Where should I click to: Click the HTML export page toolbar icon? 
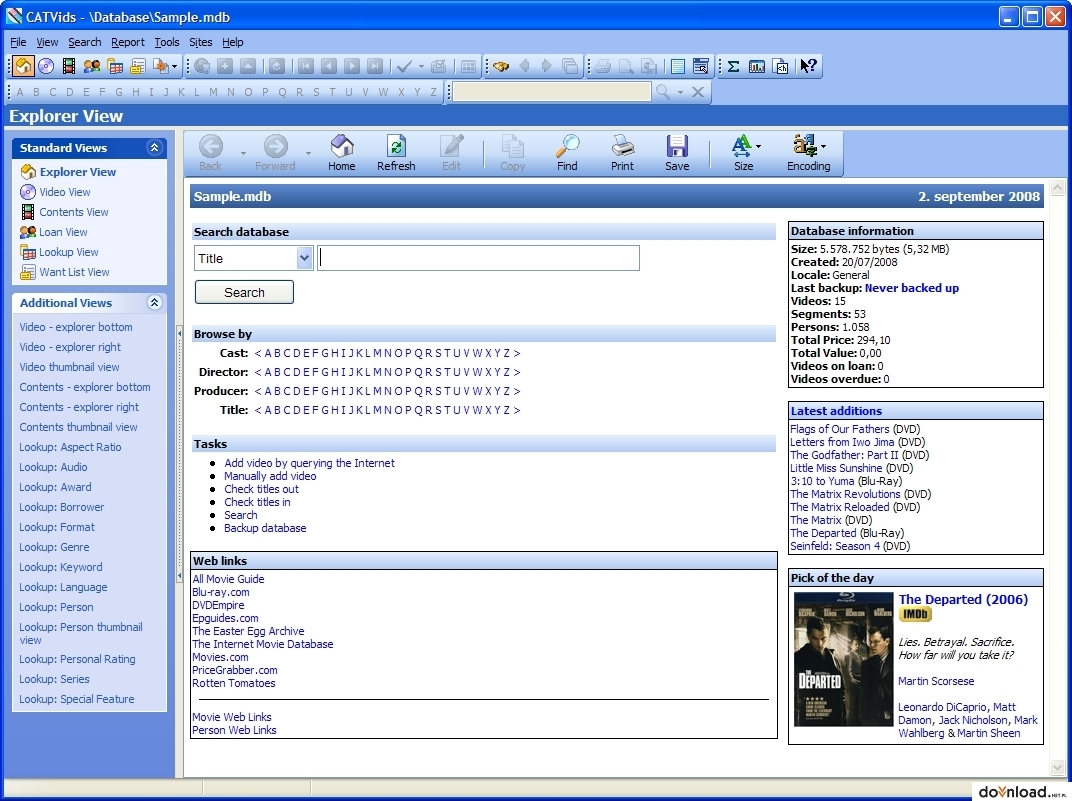780,66
